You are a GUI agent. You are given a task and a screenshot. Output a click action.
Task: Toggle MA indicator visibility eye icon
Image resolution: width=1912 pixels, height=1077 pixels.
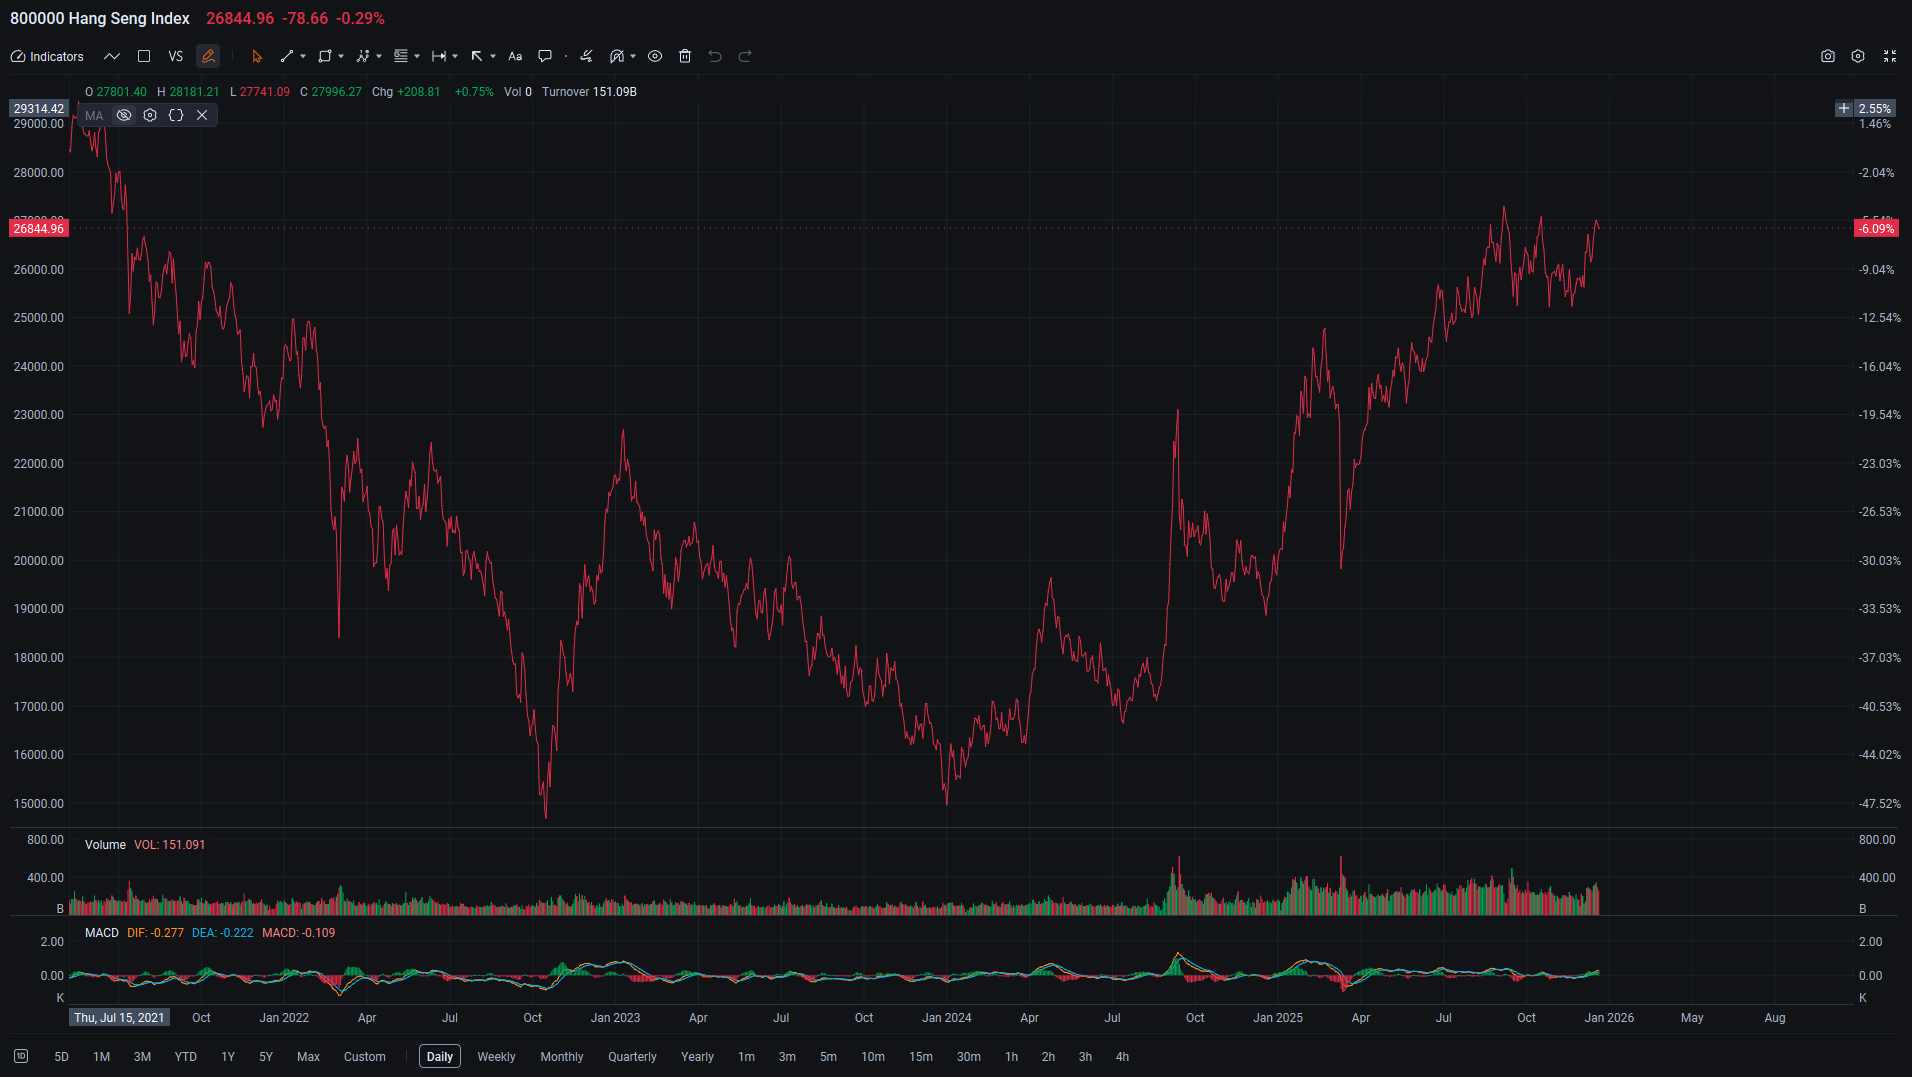(124, 116)
